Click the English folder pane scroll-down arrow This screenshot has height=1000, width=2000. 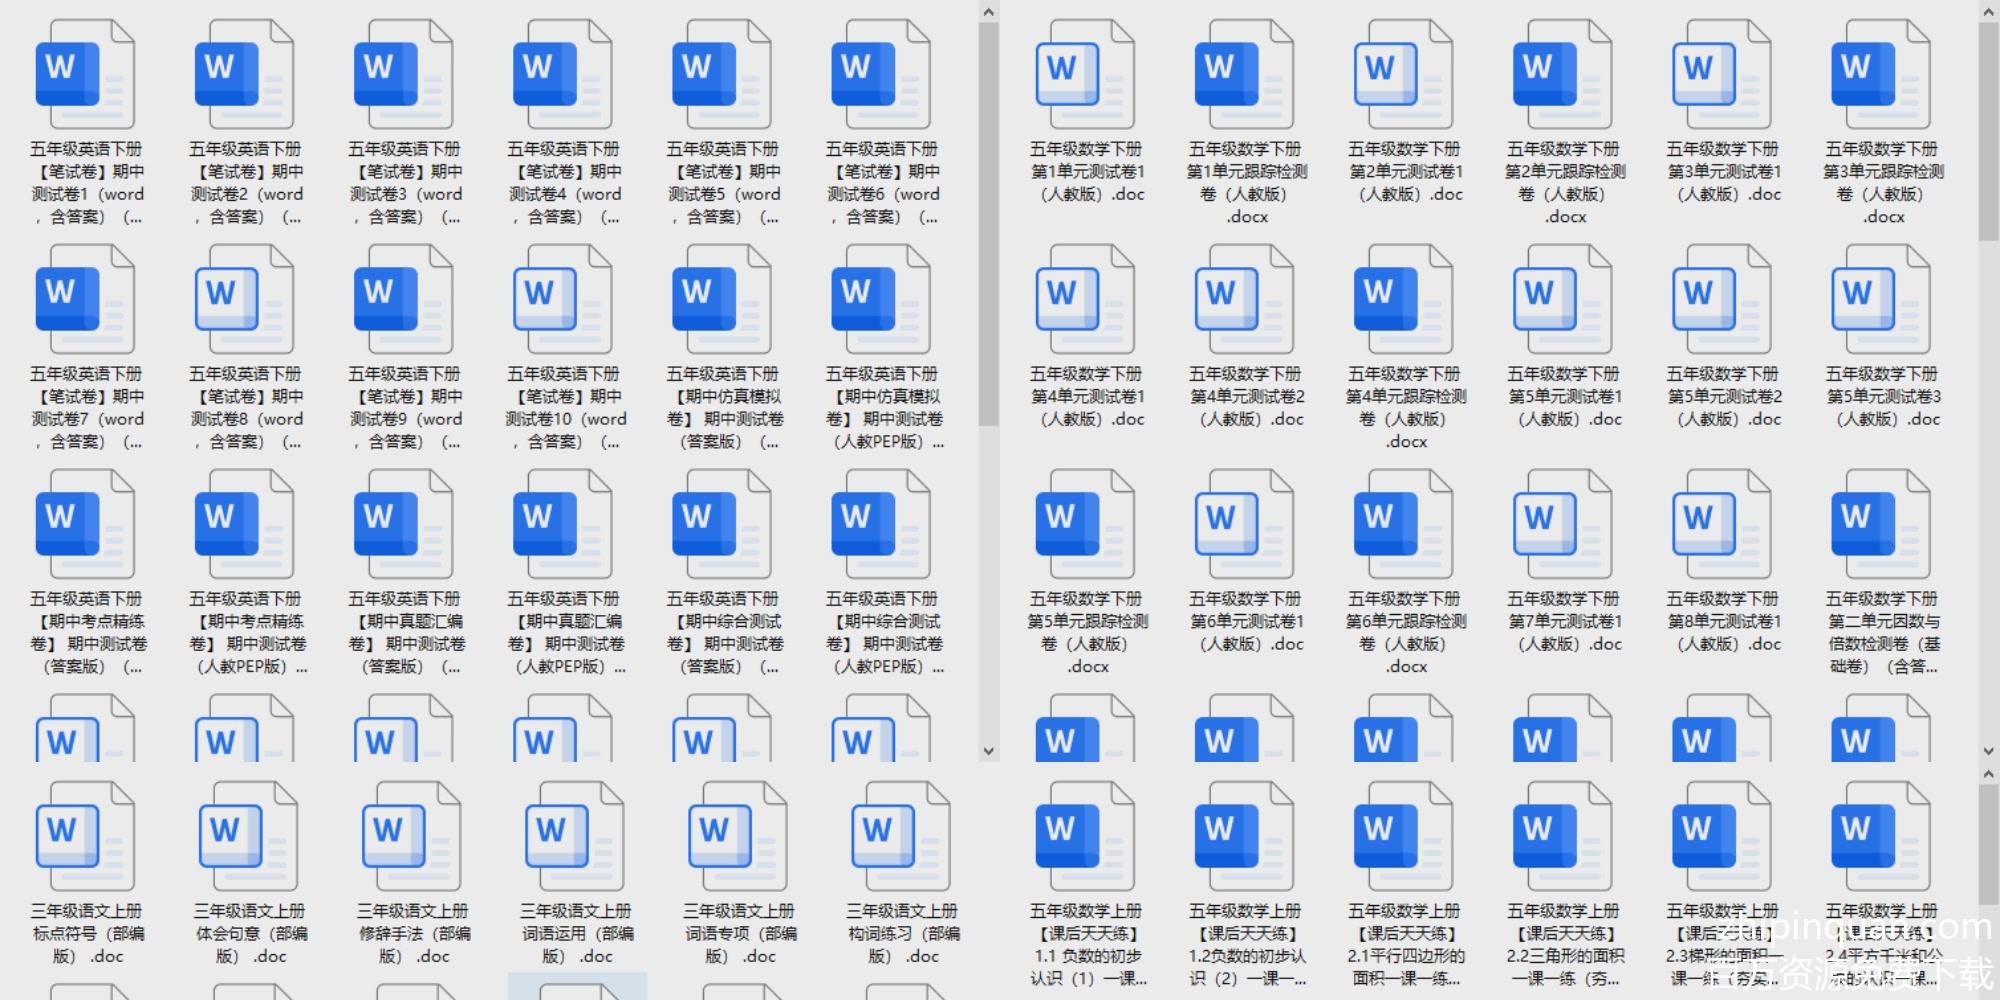(x=988, y=751)
